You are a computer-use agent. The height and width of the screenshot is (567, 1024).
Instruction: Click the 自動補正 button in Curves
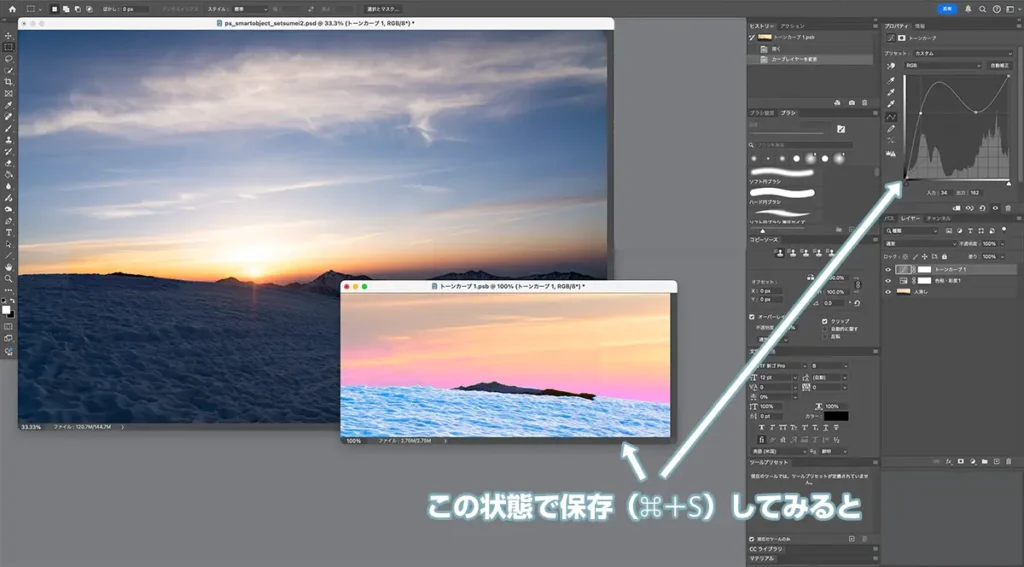999,65
